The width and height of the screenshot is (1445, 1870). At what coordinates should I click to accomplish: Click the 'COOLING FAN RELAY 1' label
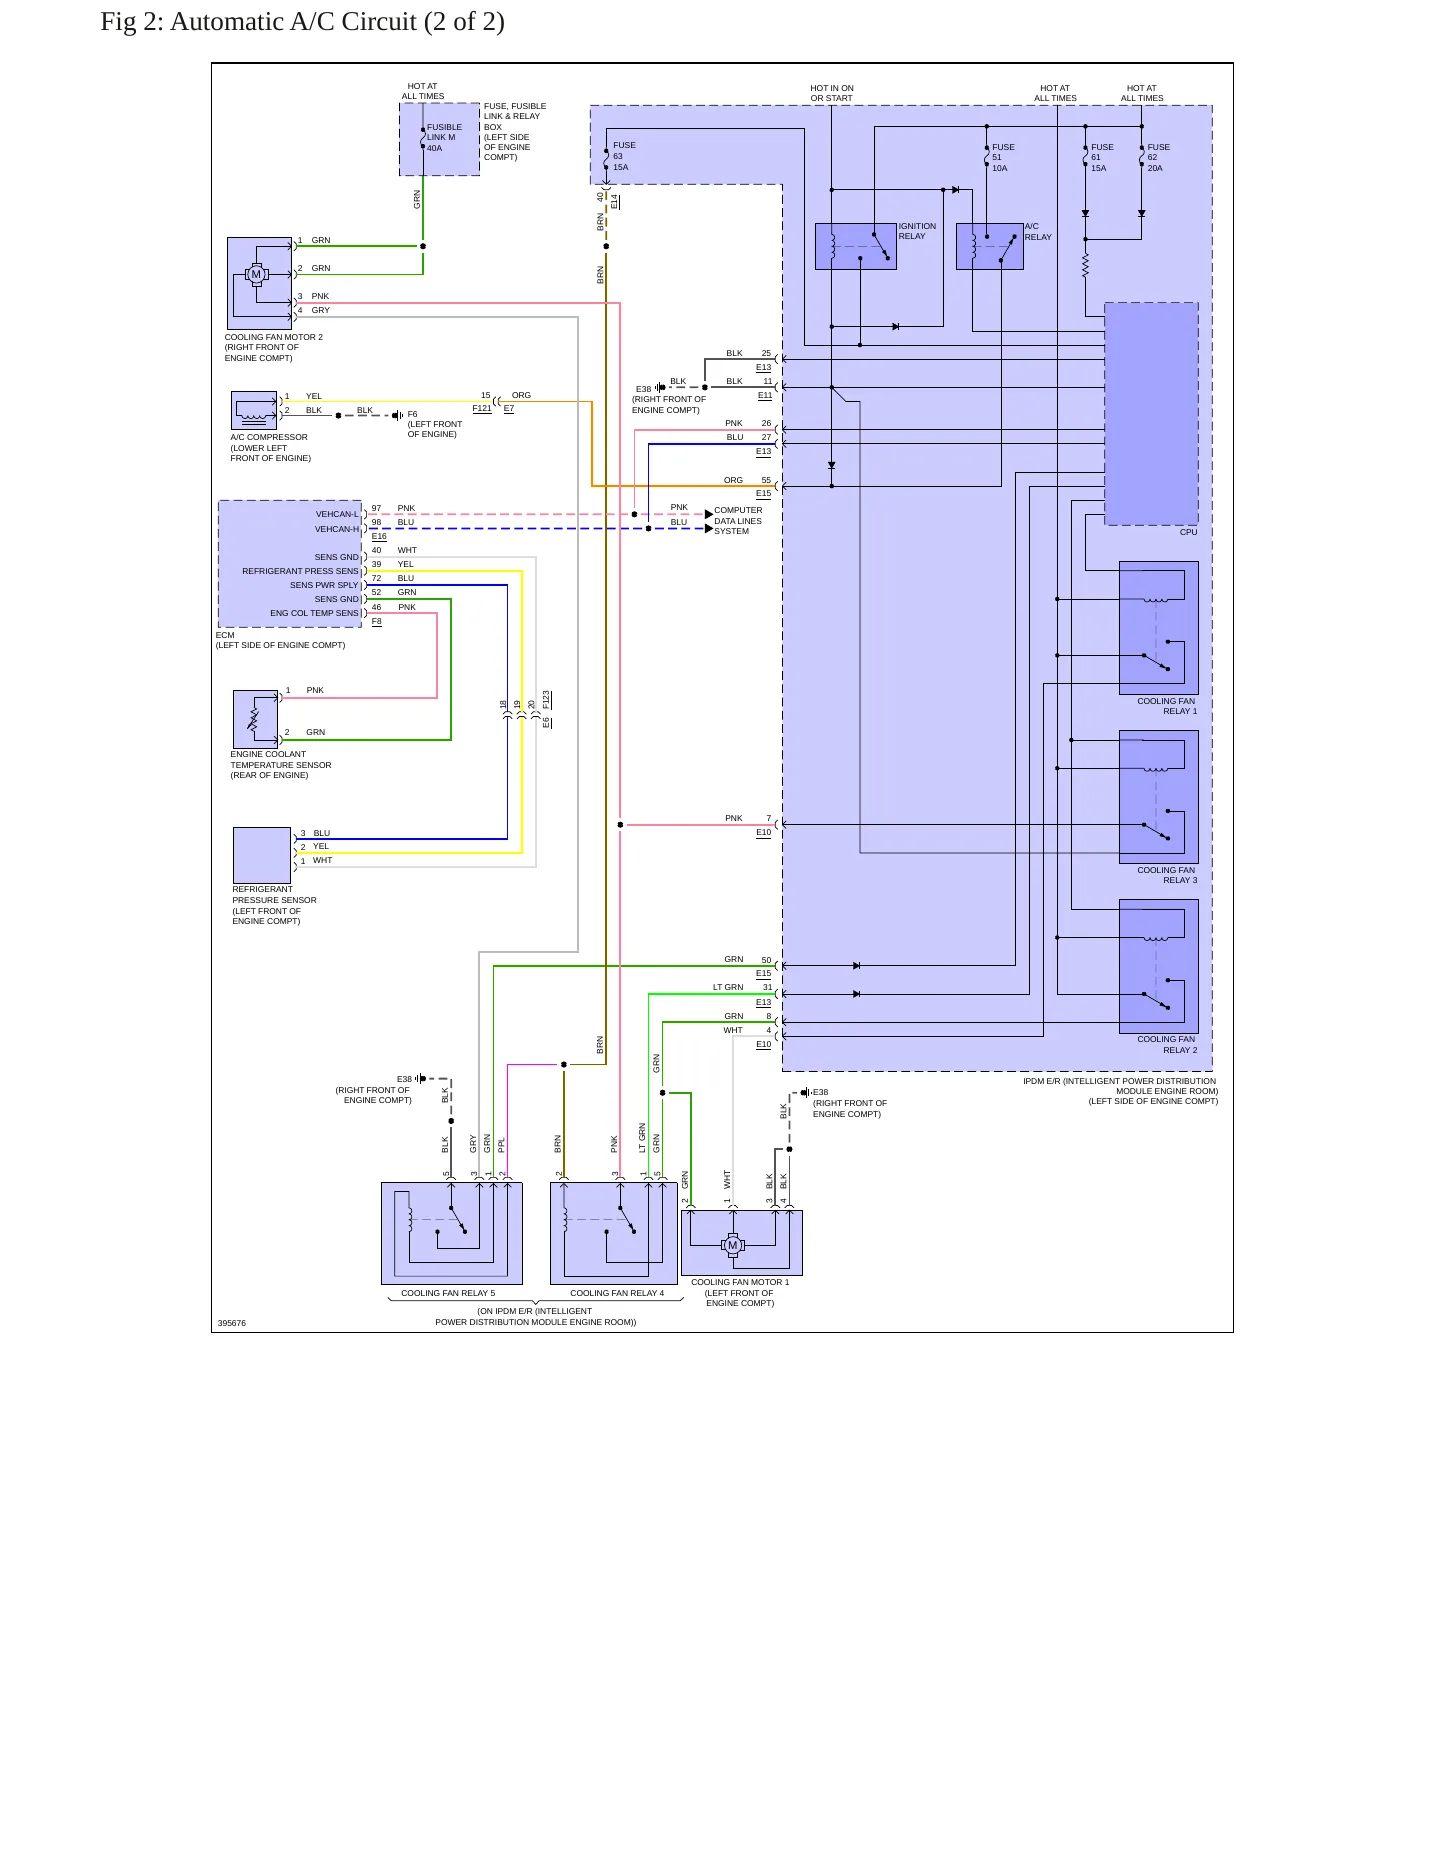[x=1167, y=706]
